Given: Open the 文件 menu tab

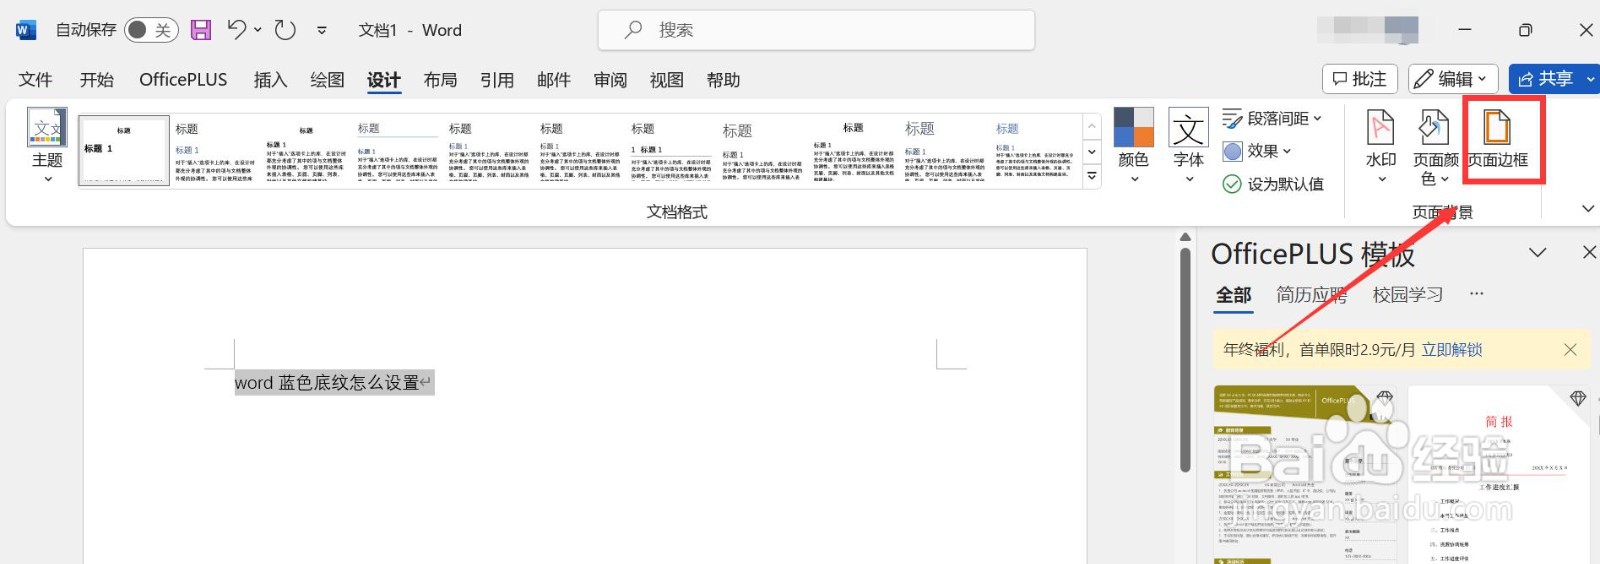Looking at the screenshot, I should [35, 80].
